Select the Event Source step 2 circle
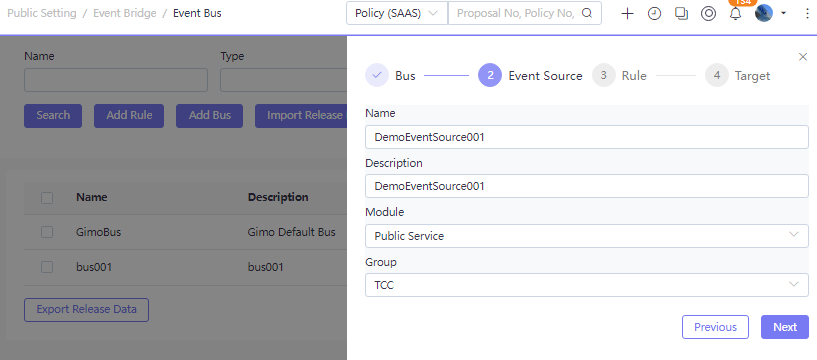The height and width of the screenshot is (360, 817). pyautogui.click(x=490, y=76)
